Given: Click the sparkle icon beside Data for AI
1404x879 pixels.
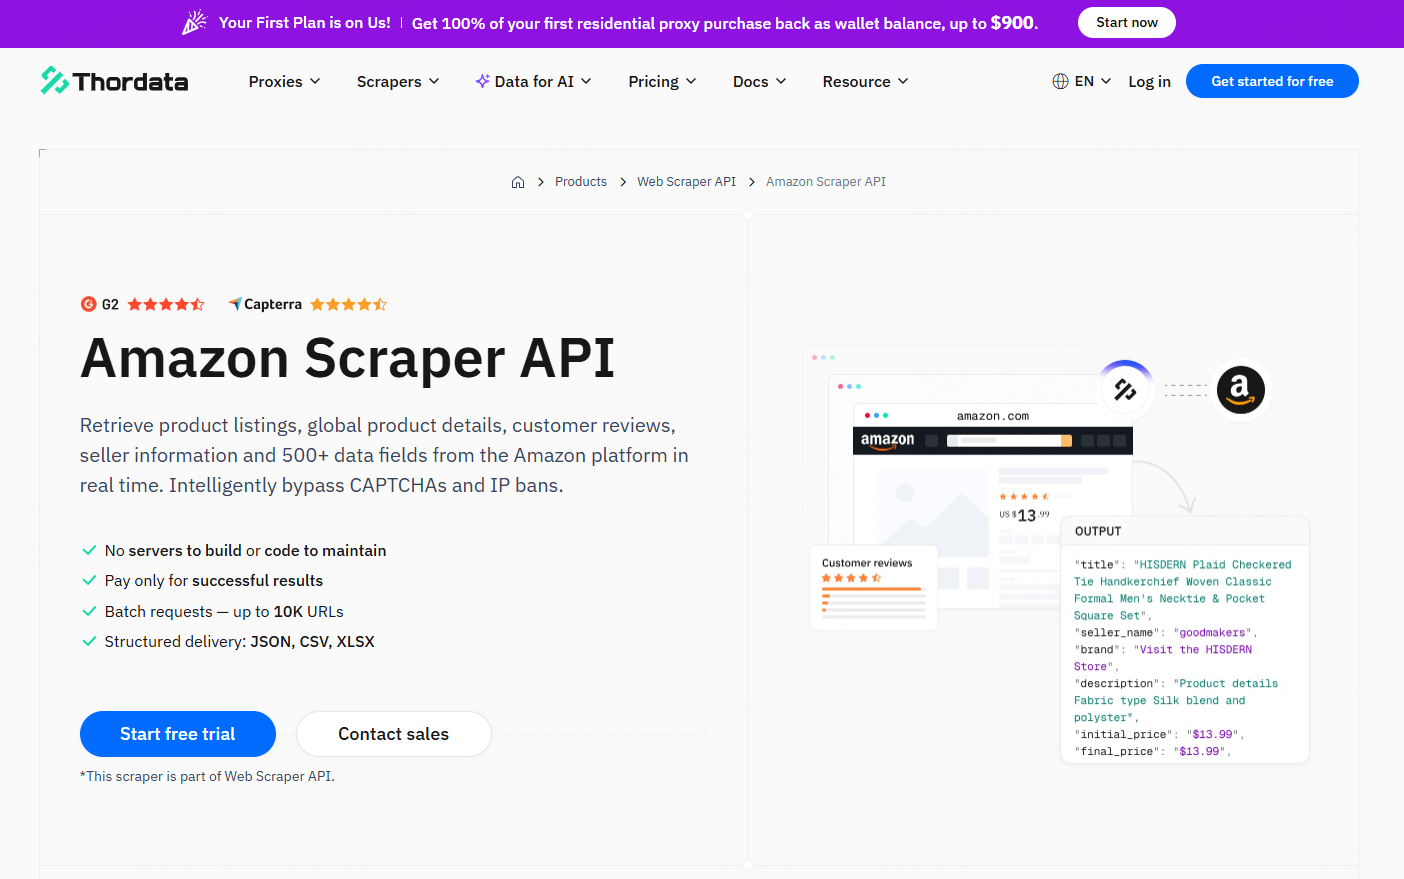Looking at the screenshot, I should 482,81.
